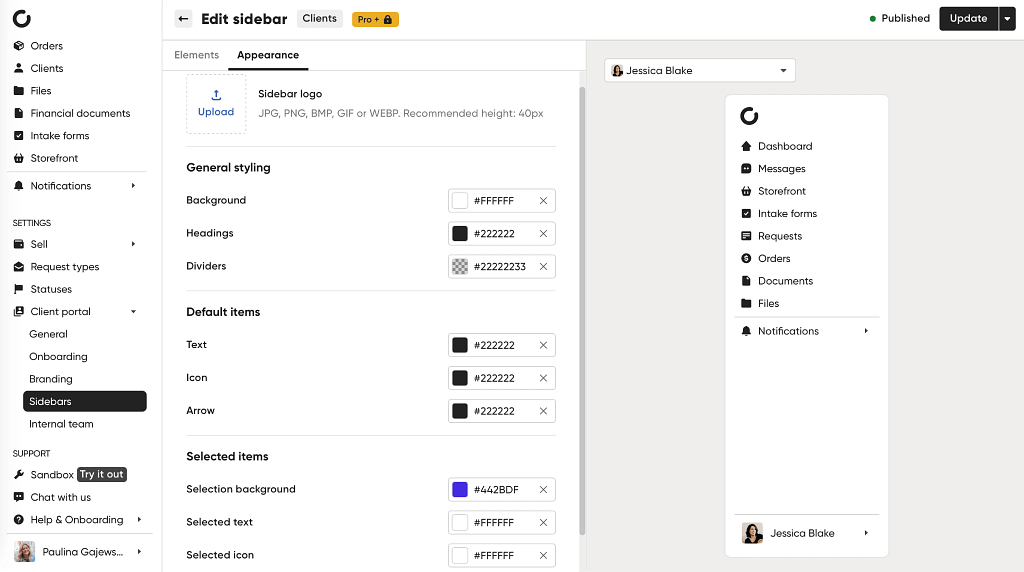Screen dimensions: 1024x572
Task: Click the Client portal icon
Action: pyautogui.click(x=19, y=311)
